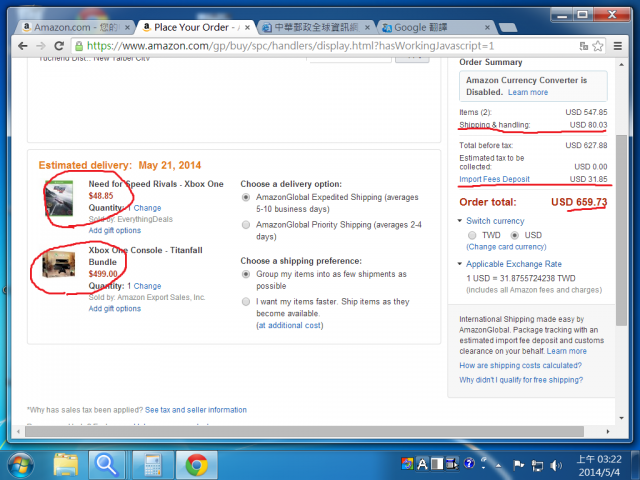Select 'I want my items faster' option

pyautogui.click(x=246, y=302)
